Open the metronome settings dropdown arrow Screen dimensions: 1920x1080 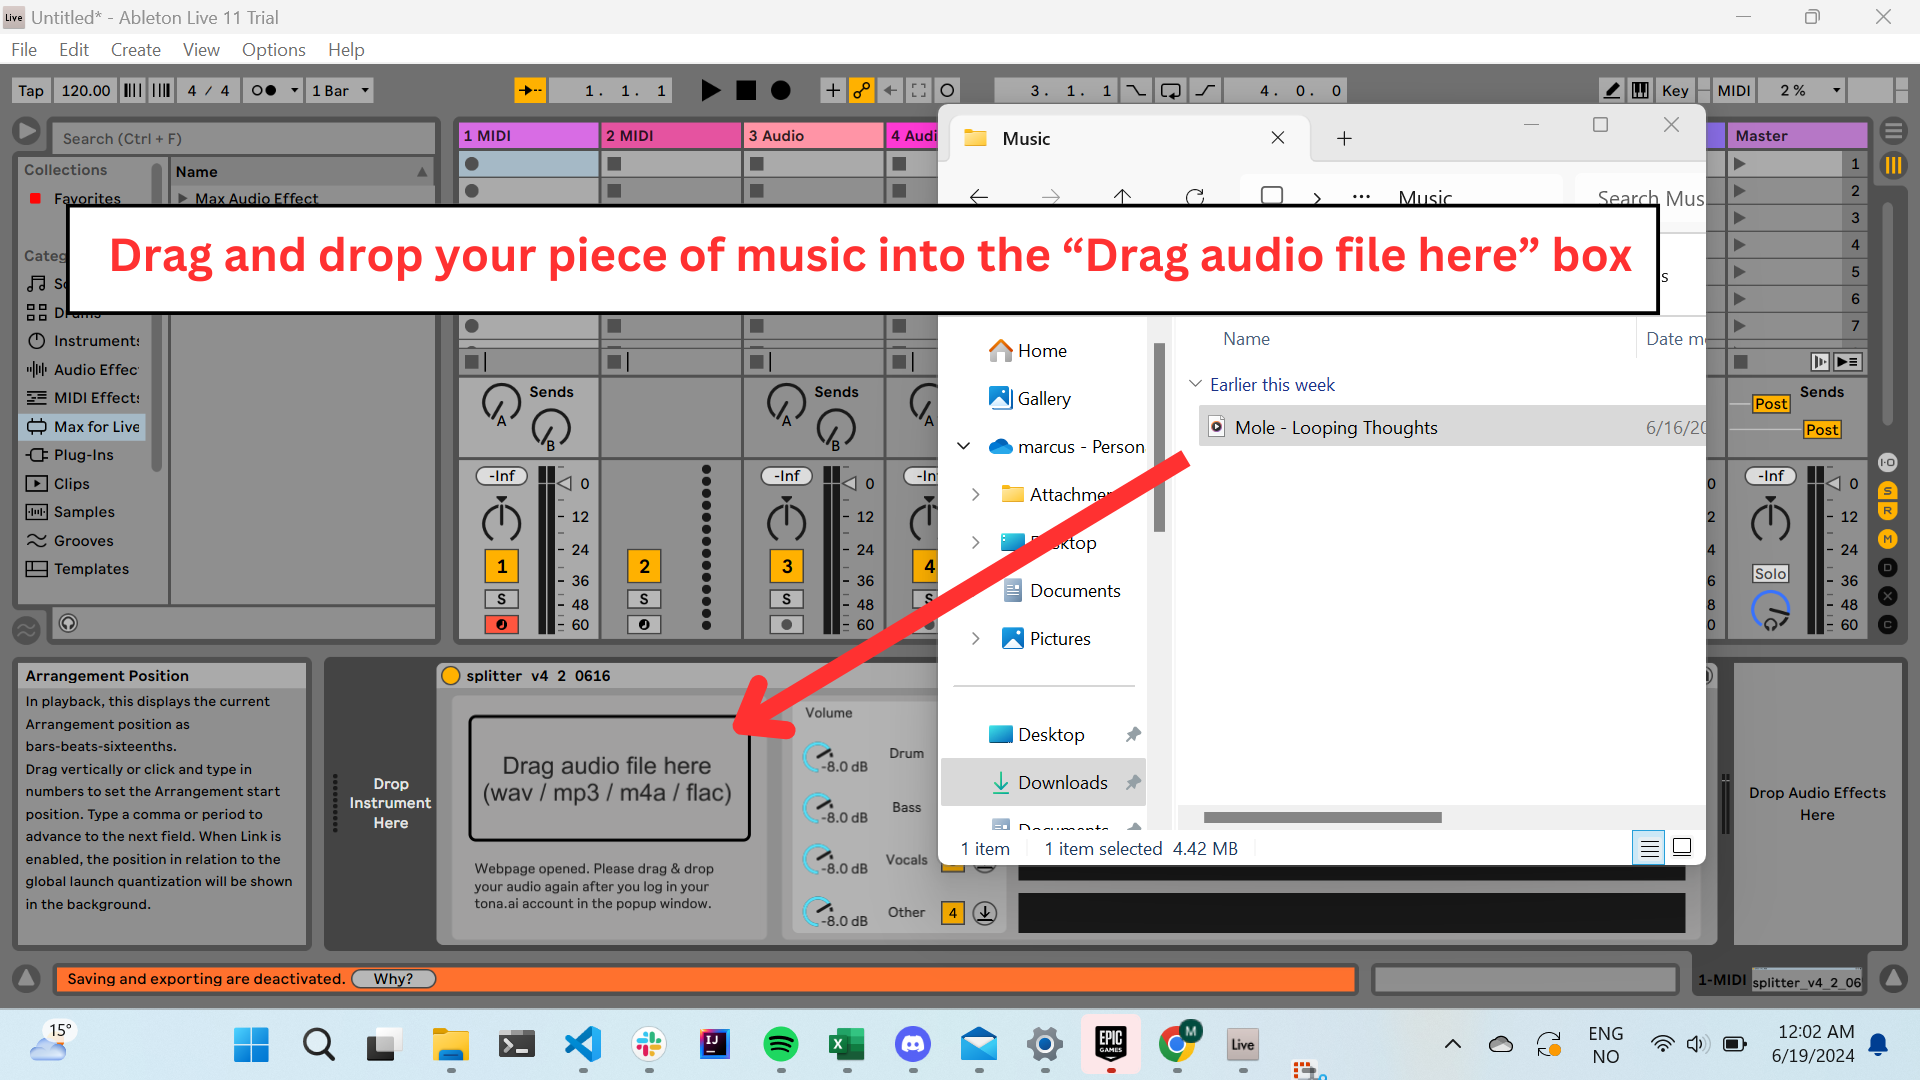[x=294, y=91]
